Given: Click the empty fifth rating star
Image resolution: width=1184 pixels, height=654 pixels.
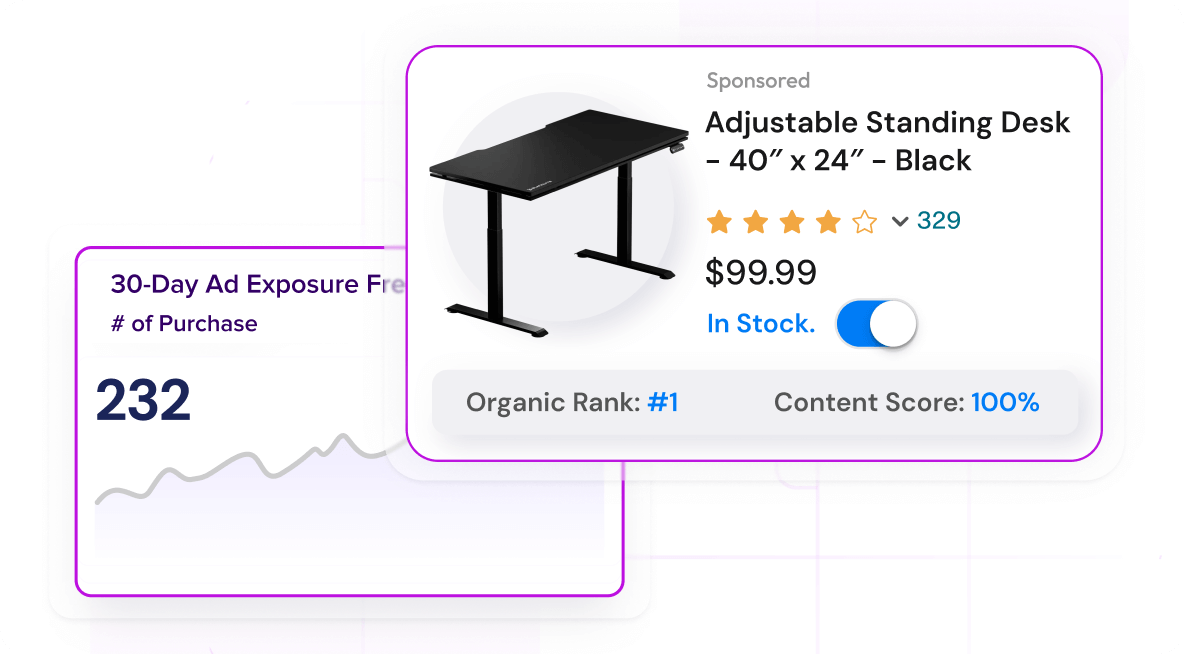Looking at the screenshot, I should pyautogui.click(x=865, y=222).
